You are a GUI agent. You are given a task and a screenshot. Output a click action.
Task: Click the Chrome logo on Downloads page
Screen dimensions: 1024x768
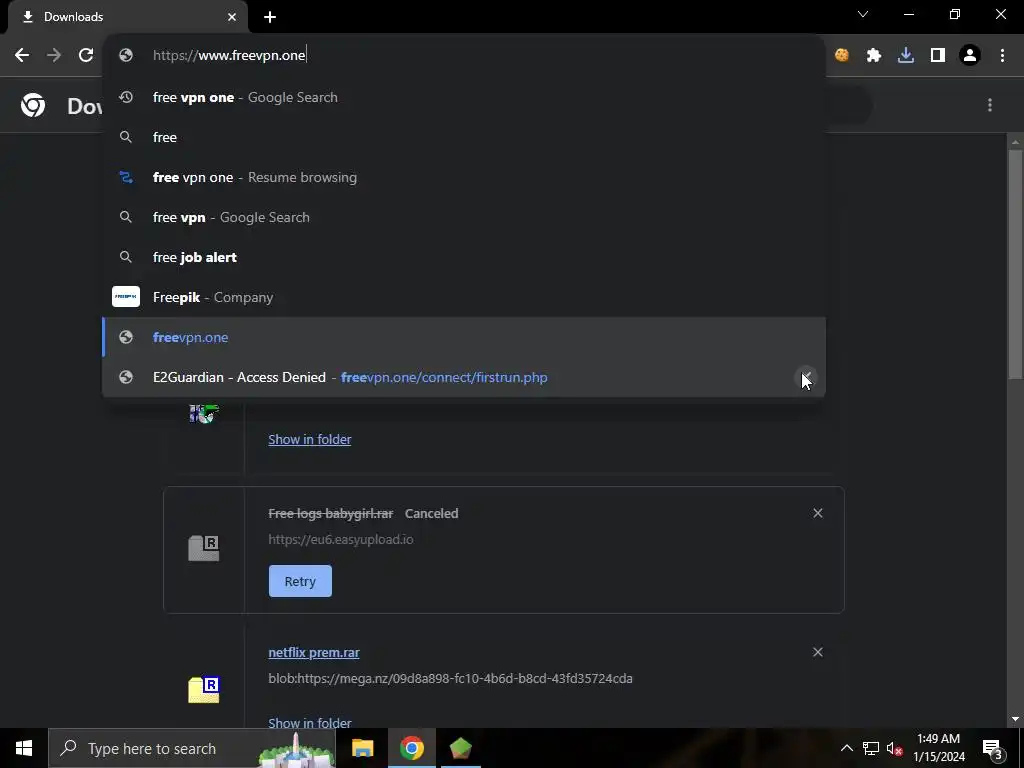tap(33, 105)
